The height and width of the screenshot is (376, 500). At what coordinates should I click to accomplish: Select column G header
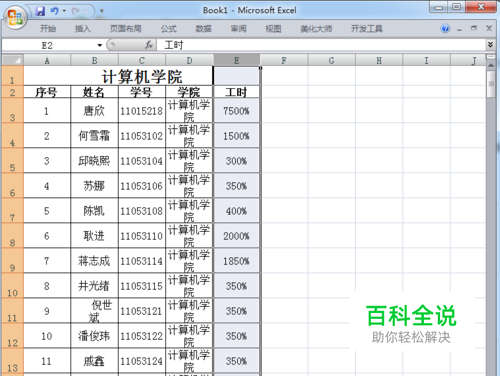pyautogui.click(x=331, y=60)
